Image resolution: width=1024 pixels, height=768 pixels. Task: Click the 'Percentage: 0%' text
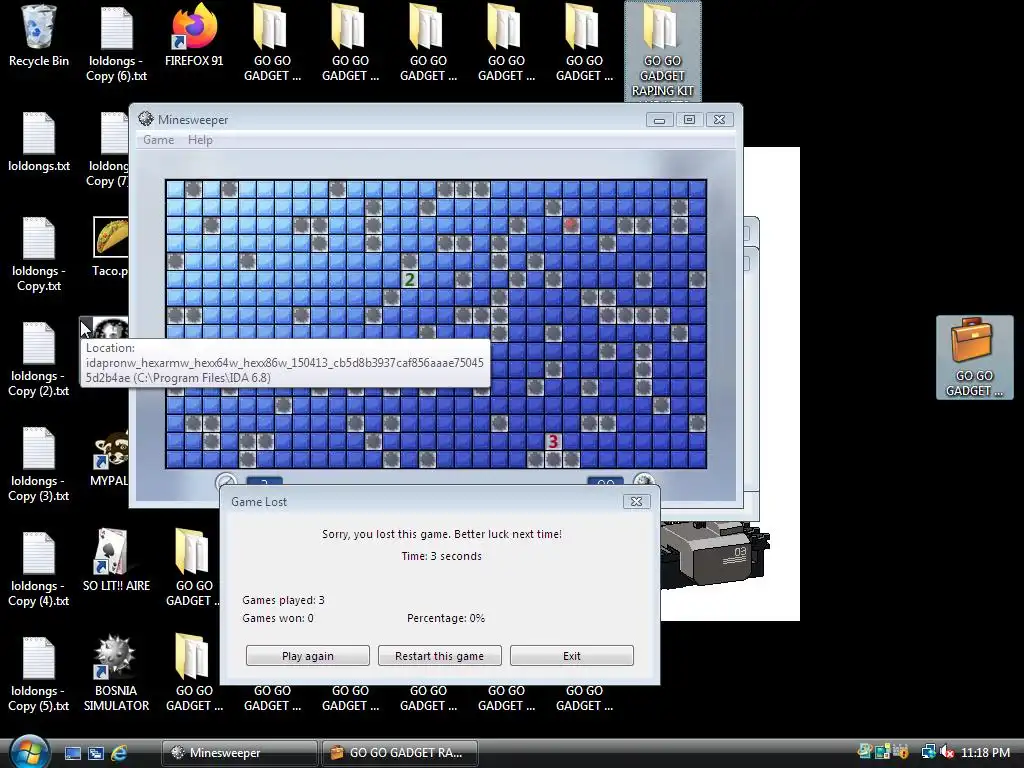click(x=446, y=618)
